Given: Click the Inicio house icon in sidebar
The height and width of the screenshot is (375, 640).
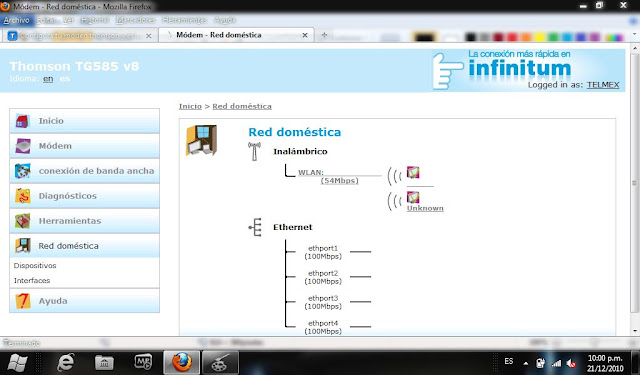Looking at the screenshot, I should (22, 121).
